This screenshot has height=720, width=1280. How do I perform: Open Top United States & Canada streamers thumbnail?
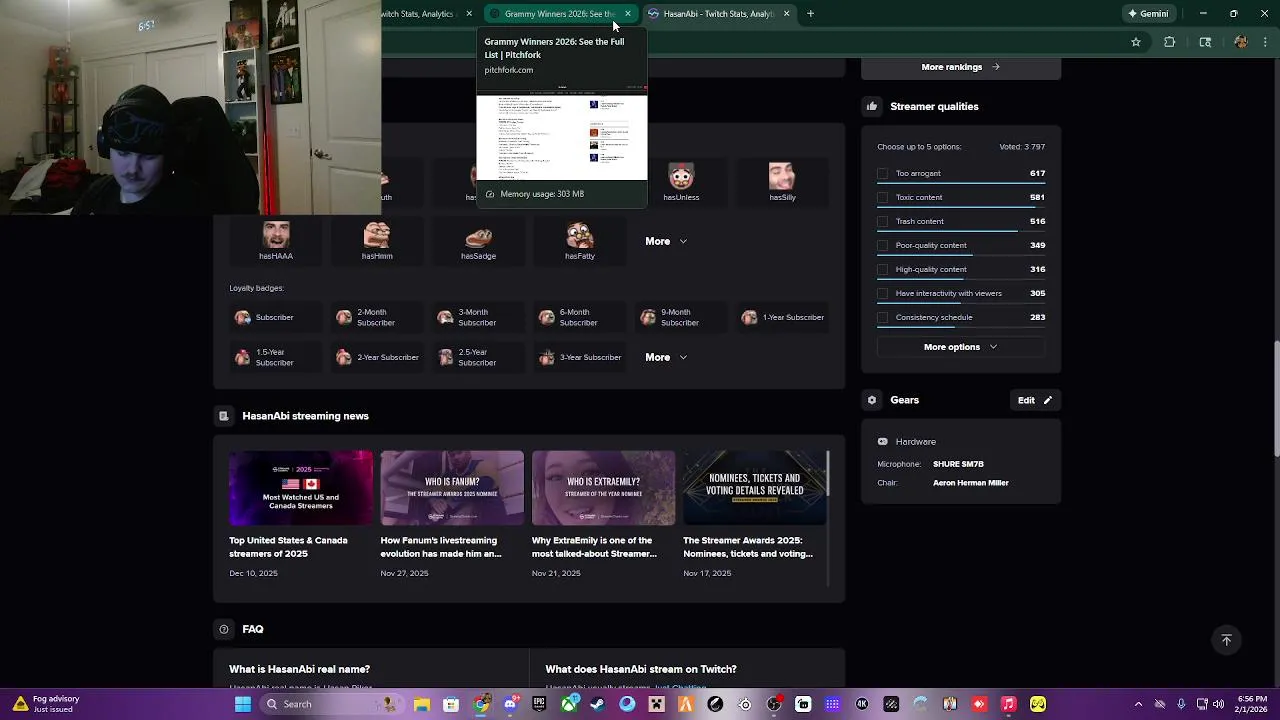[301, 488]
